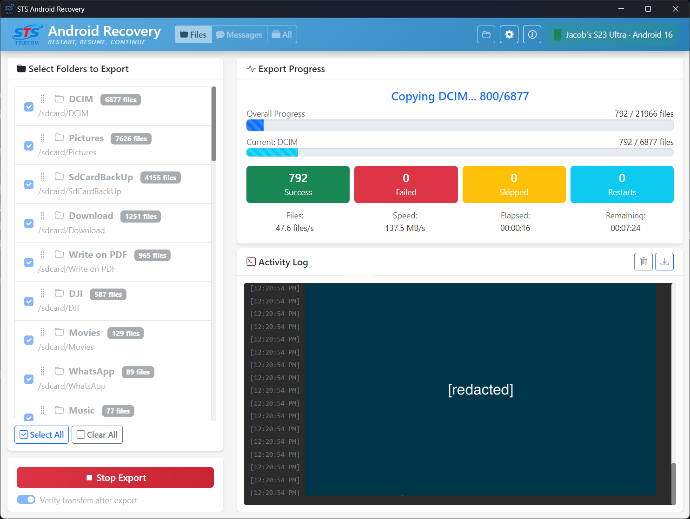
Task: Uncheck the WhatsApp folder checkbox
Action: point(29,378)
